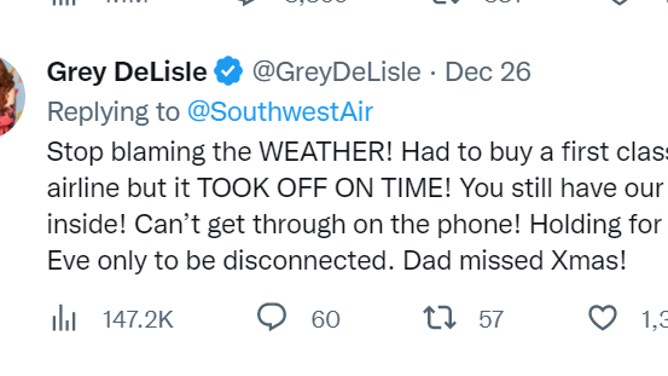Visit the @GreyDeLisle handle
This screenshot has width=668, height=376.
tap(337, 72)
